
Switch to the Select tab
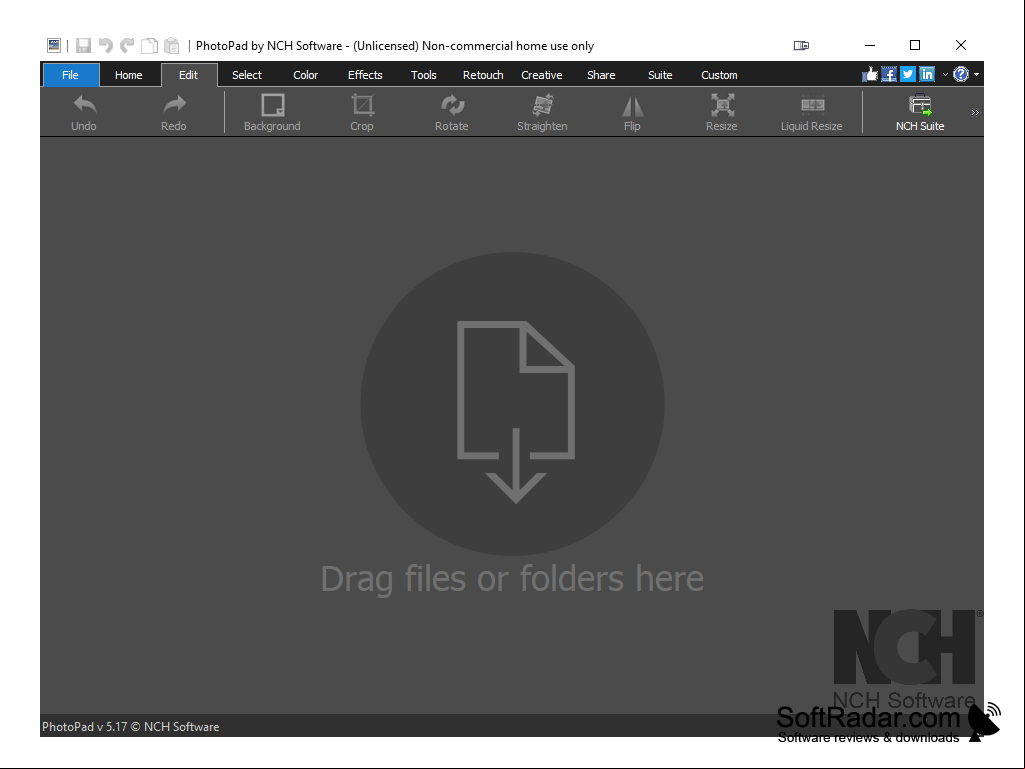247,75
